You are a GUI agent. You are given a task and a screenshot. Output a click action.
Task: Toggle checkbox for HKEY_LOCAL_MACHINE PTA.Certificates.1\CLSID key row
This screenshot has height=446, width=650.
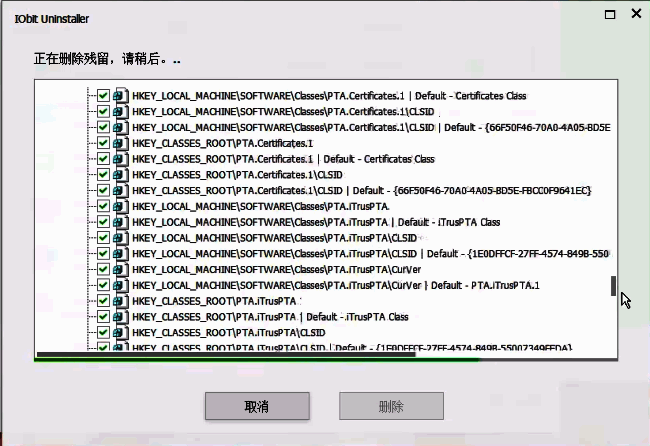(x=103, y=112)
